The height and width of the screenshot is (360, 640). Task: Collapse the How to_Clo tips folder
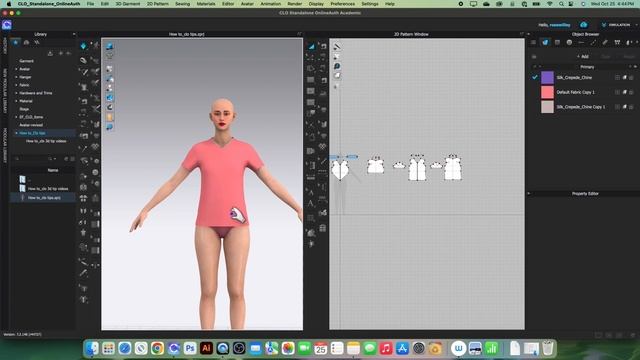16,133
